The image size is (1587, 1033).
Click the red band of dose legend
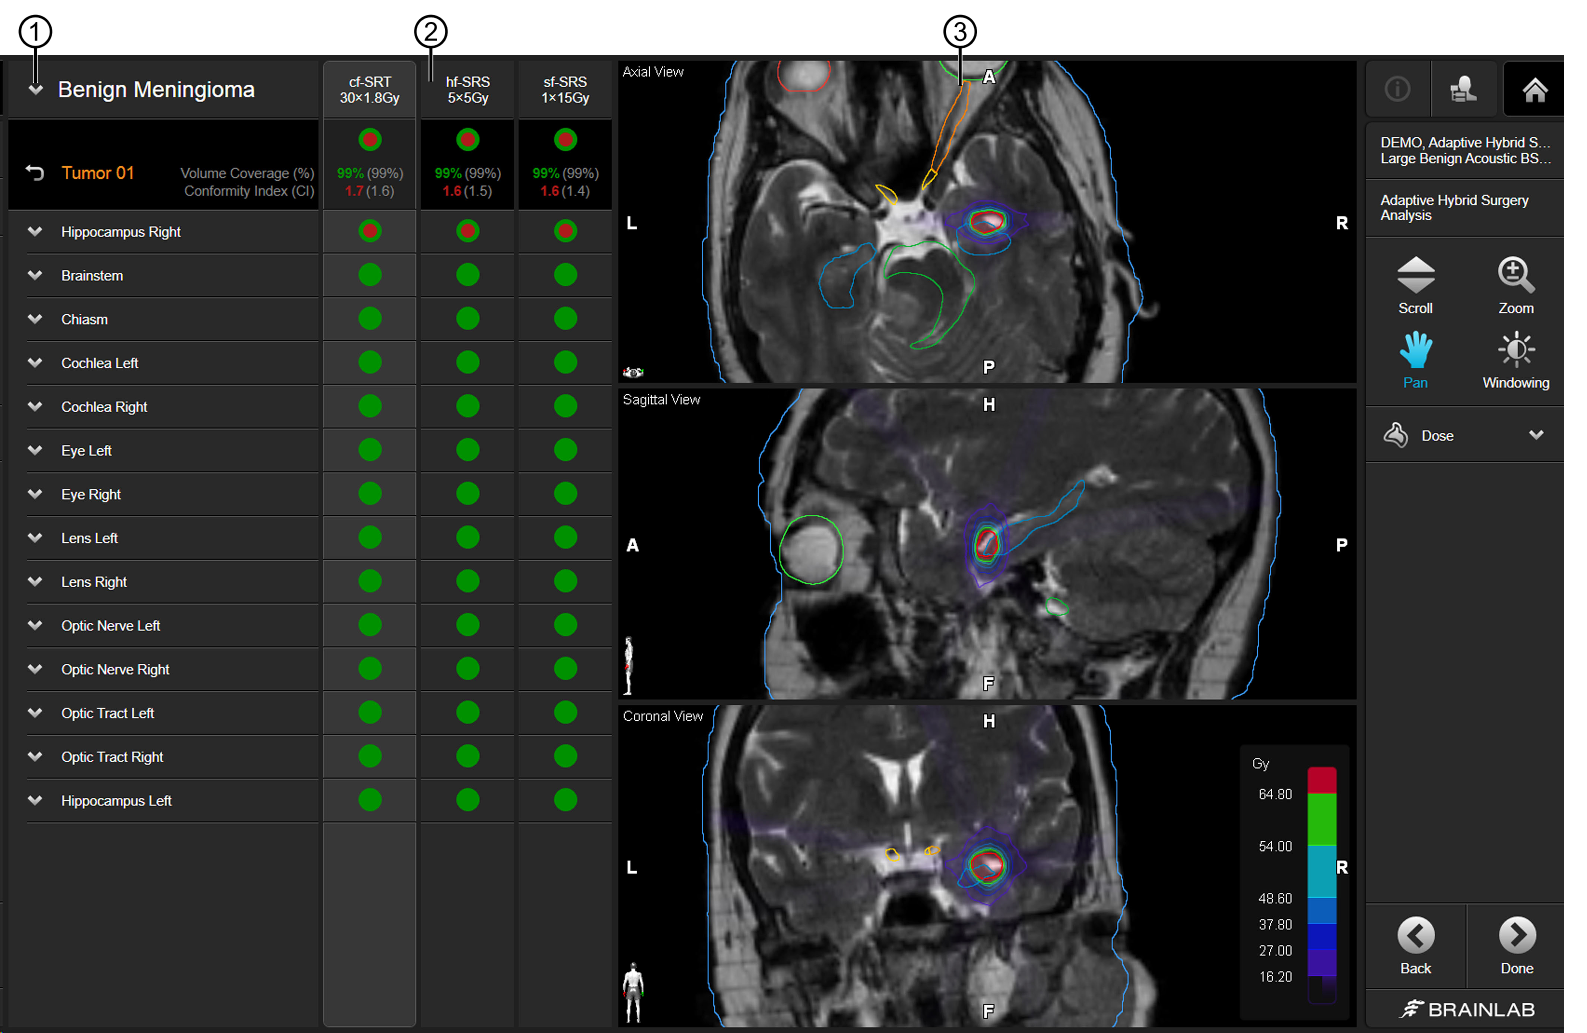tap(1322, 780)
